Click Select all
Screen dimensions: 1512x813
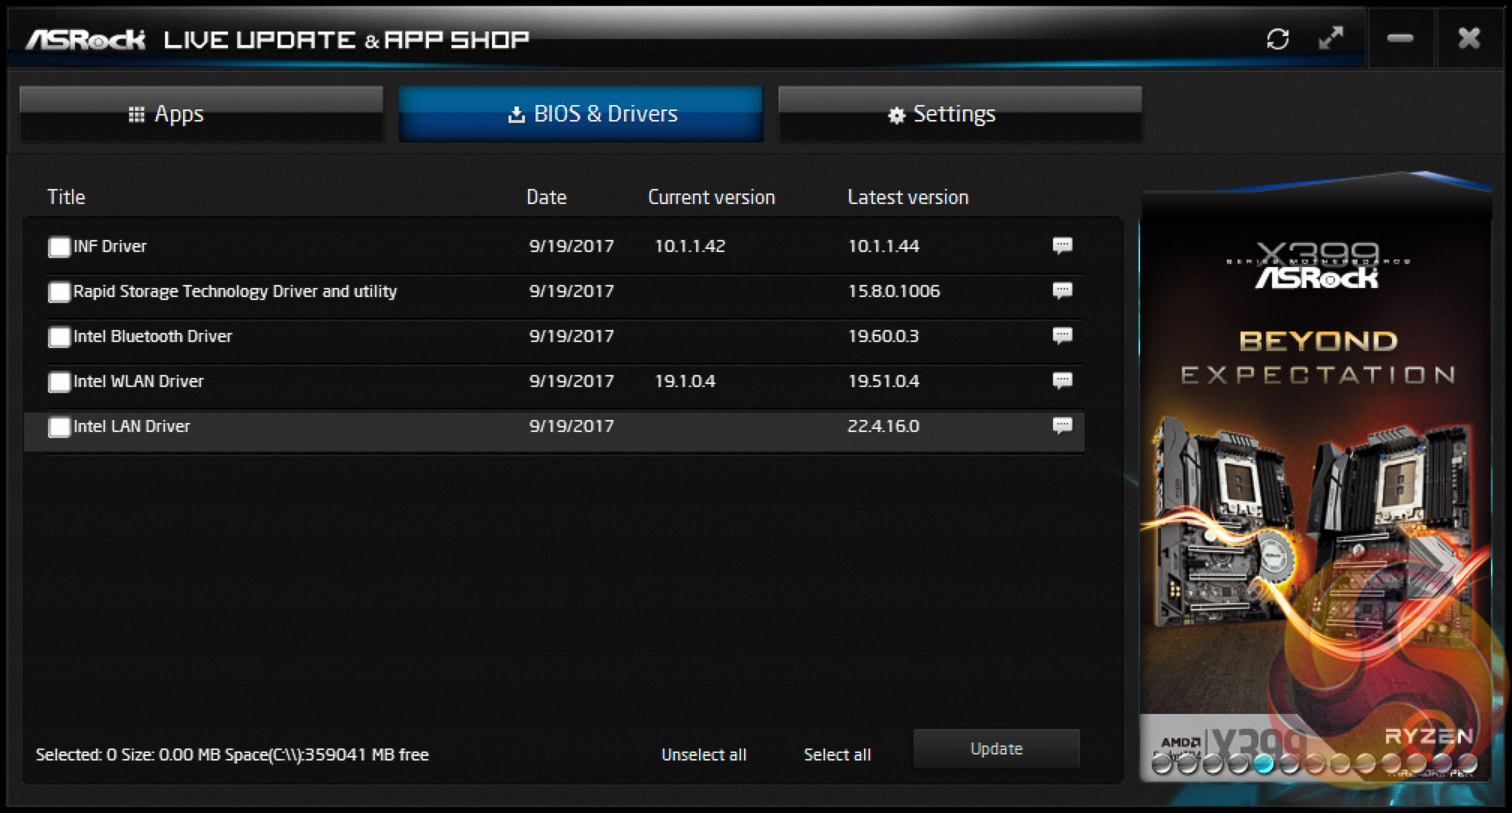click(837, 754)
